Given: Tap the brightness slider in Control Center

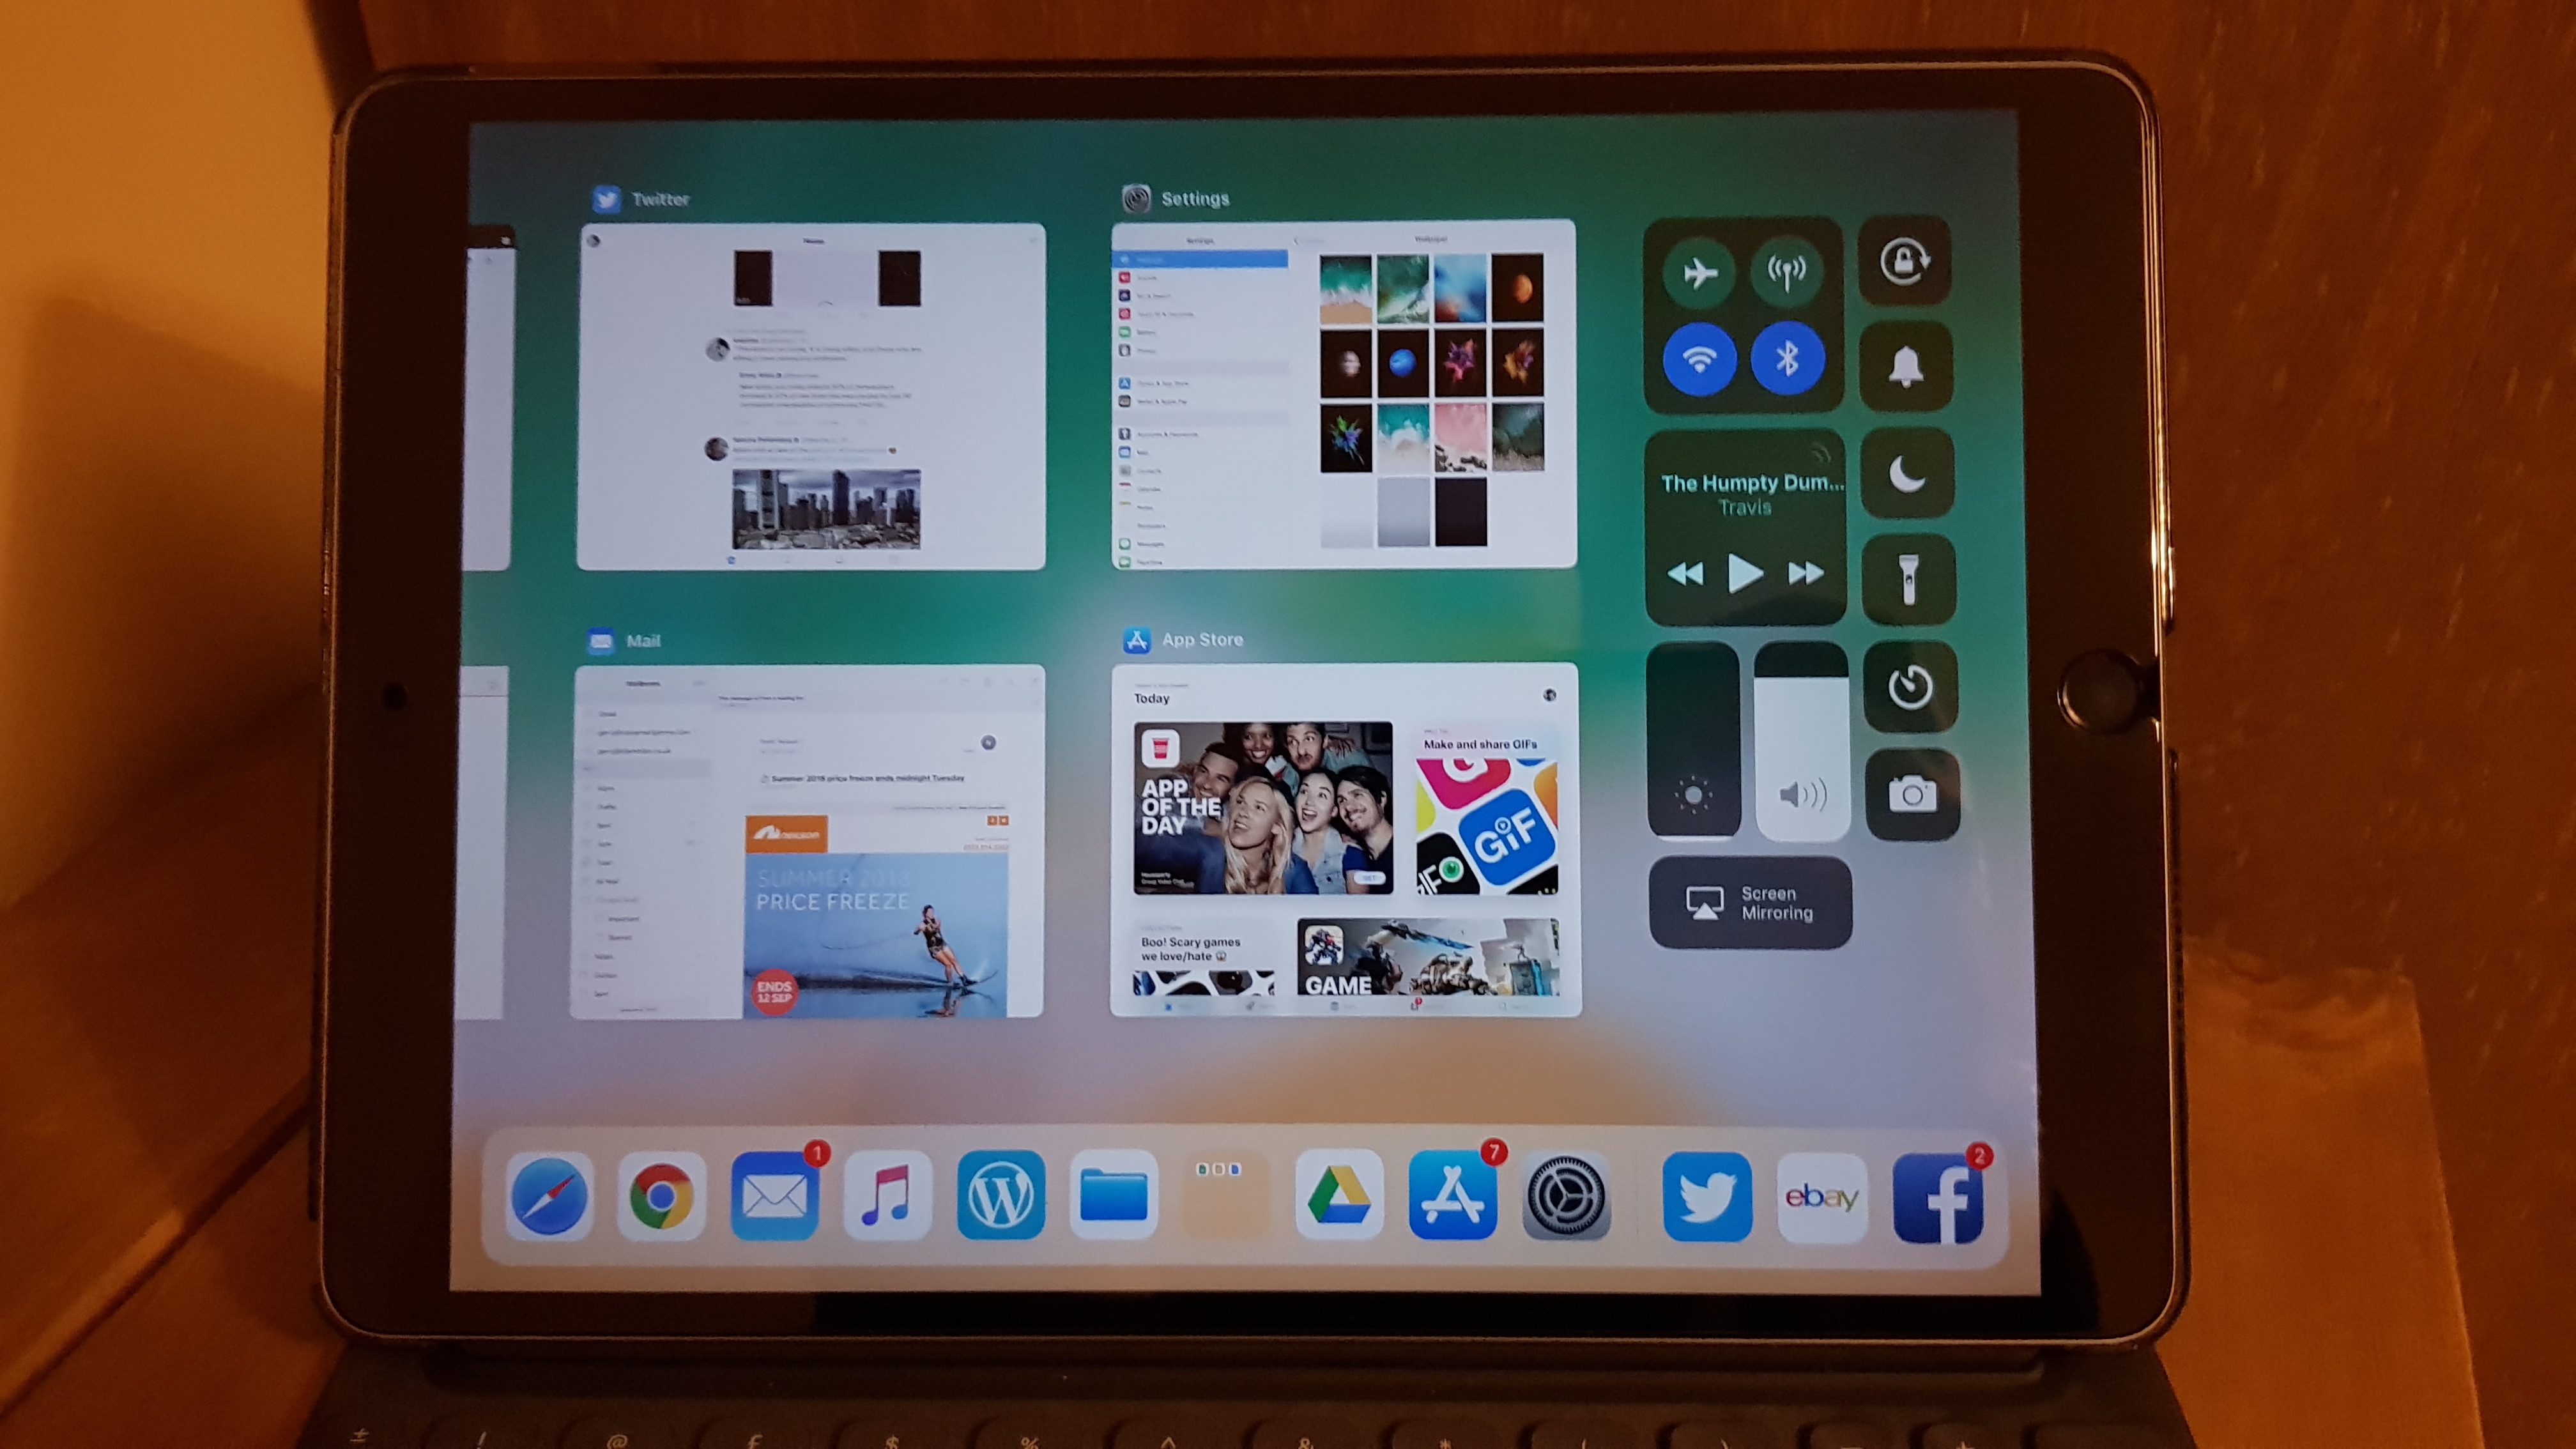Looking at the screenshot, I should (1693, 740).
